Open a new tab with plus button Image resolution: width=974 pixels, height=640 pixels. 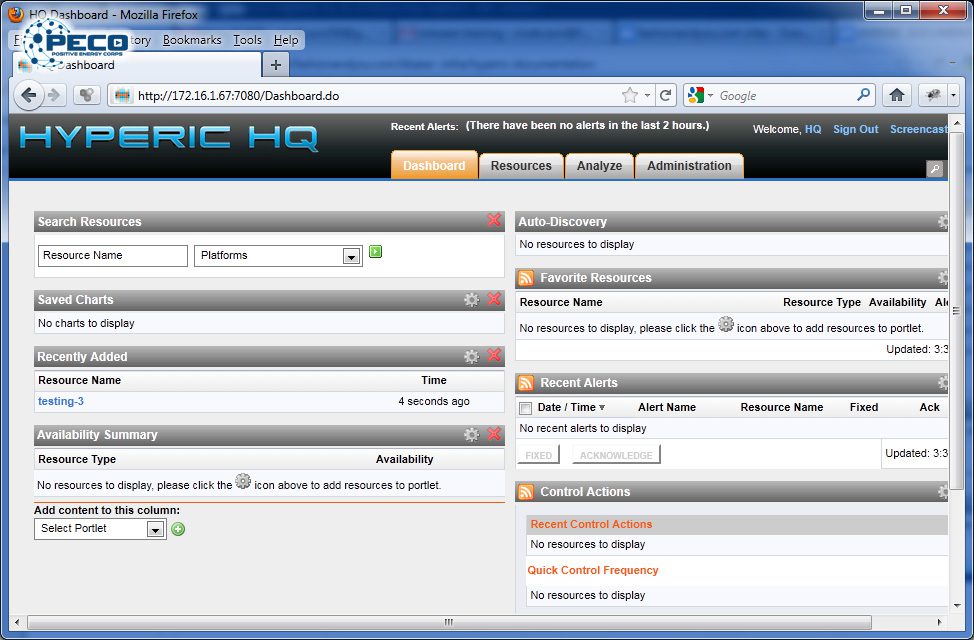276,65
